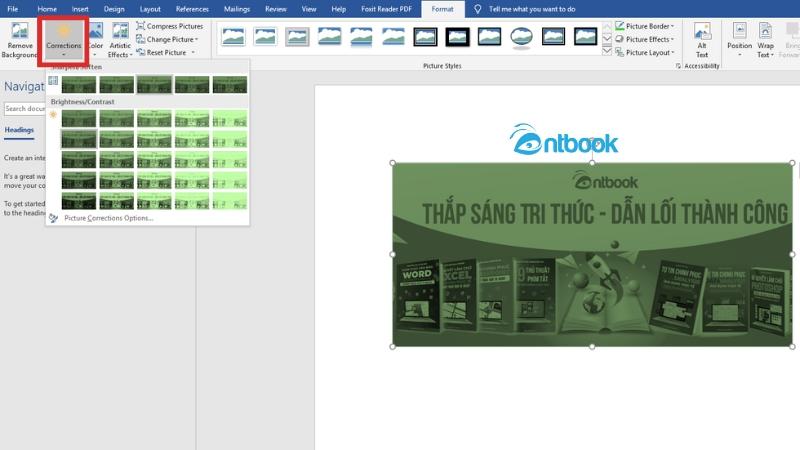Open the Change Picture dropdown

pos(167,39)
